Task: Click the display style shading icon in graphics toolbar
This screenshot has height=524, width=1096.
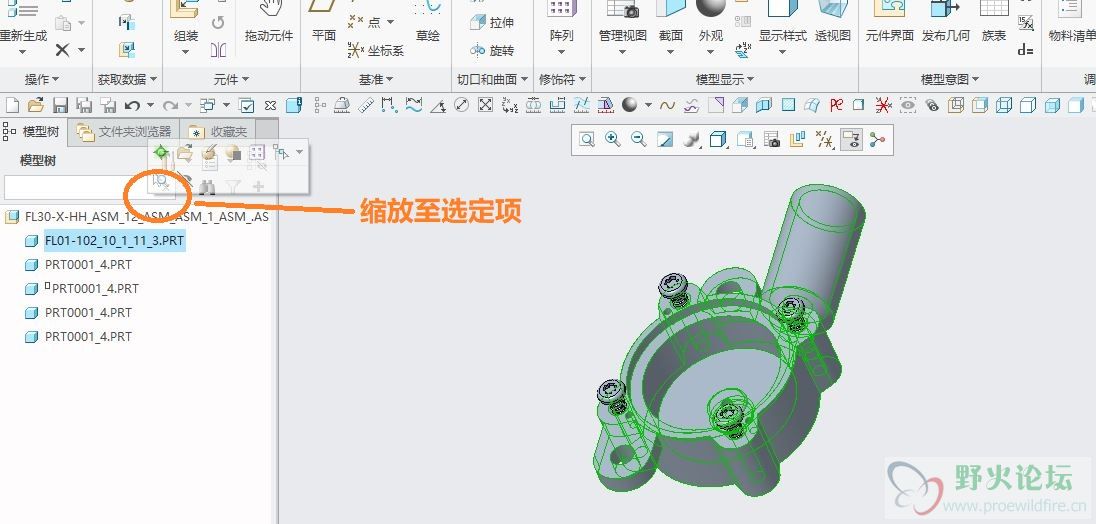Action: tap(719, 140)
